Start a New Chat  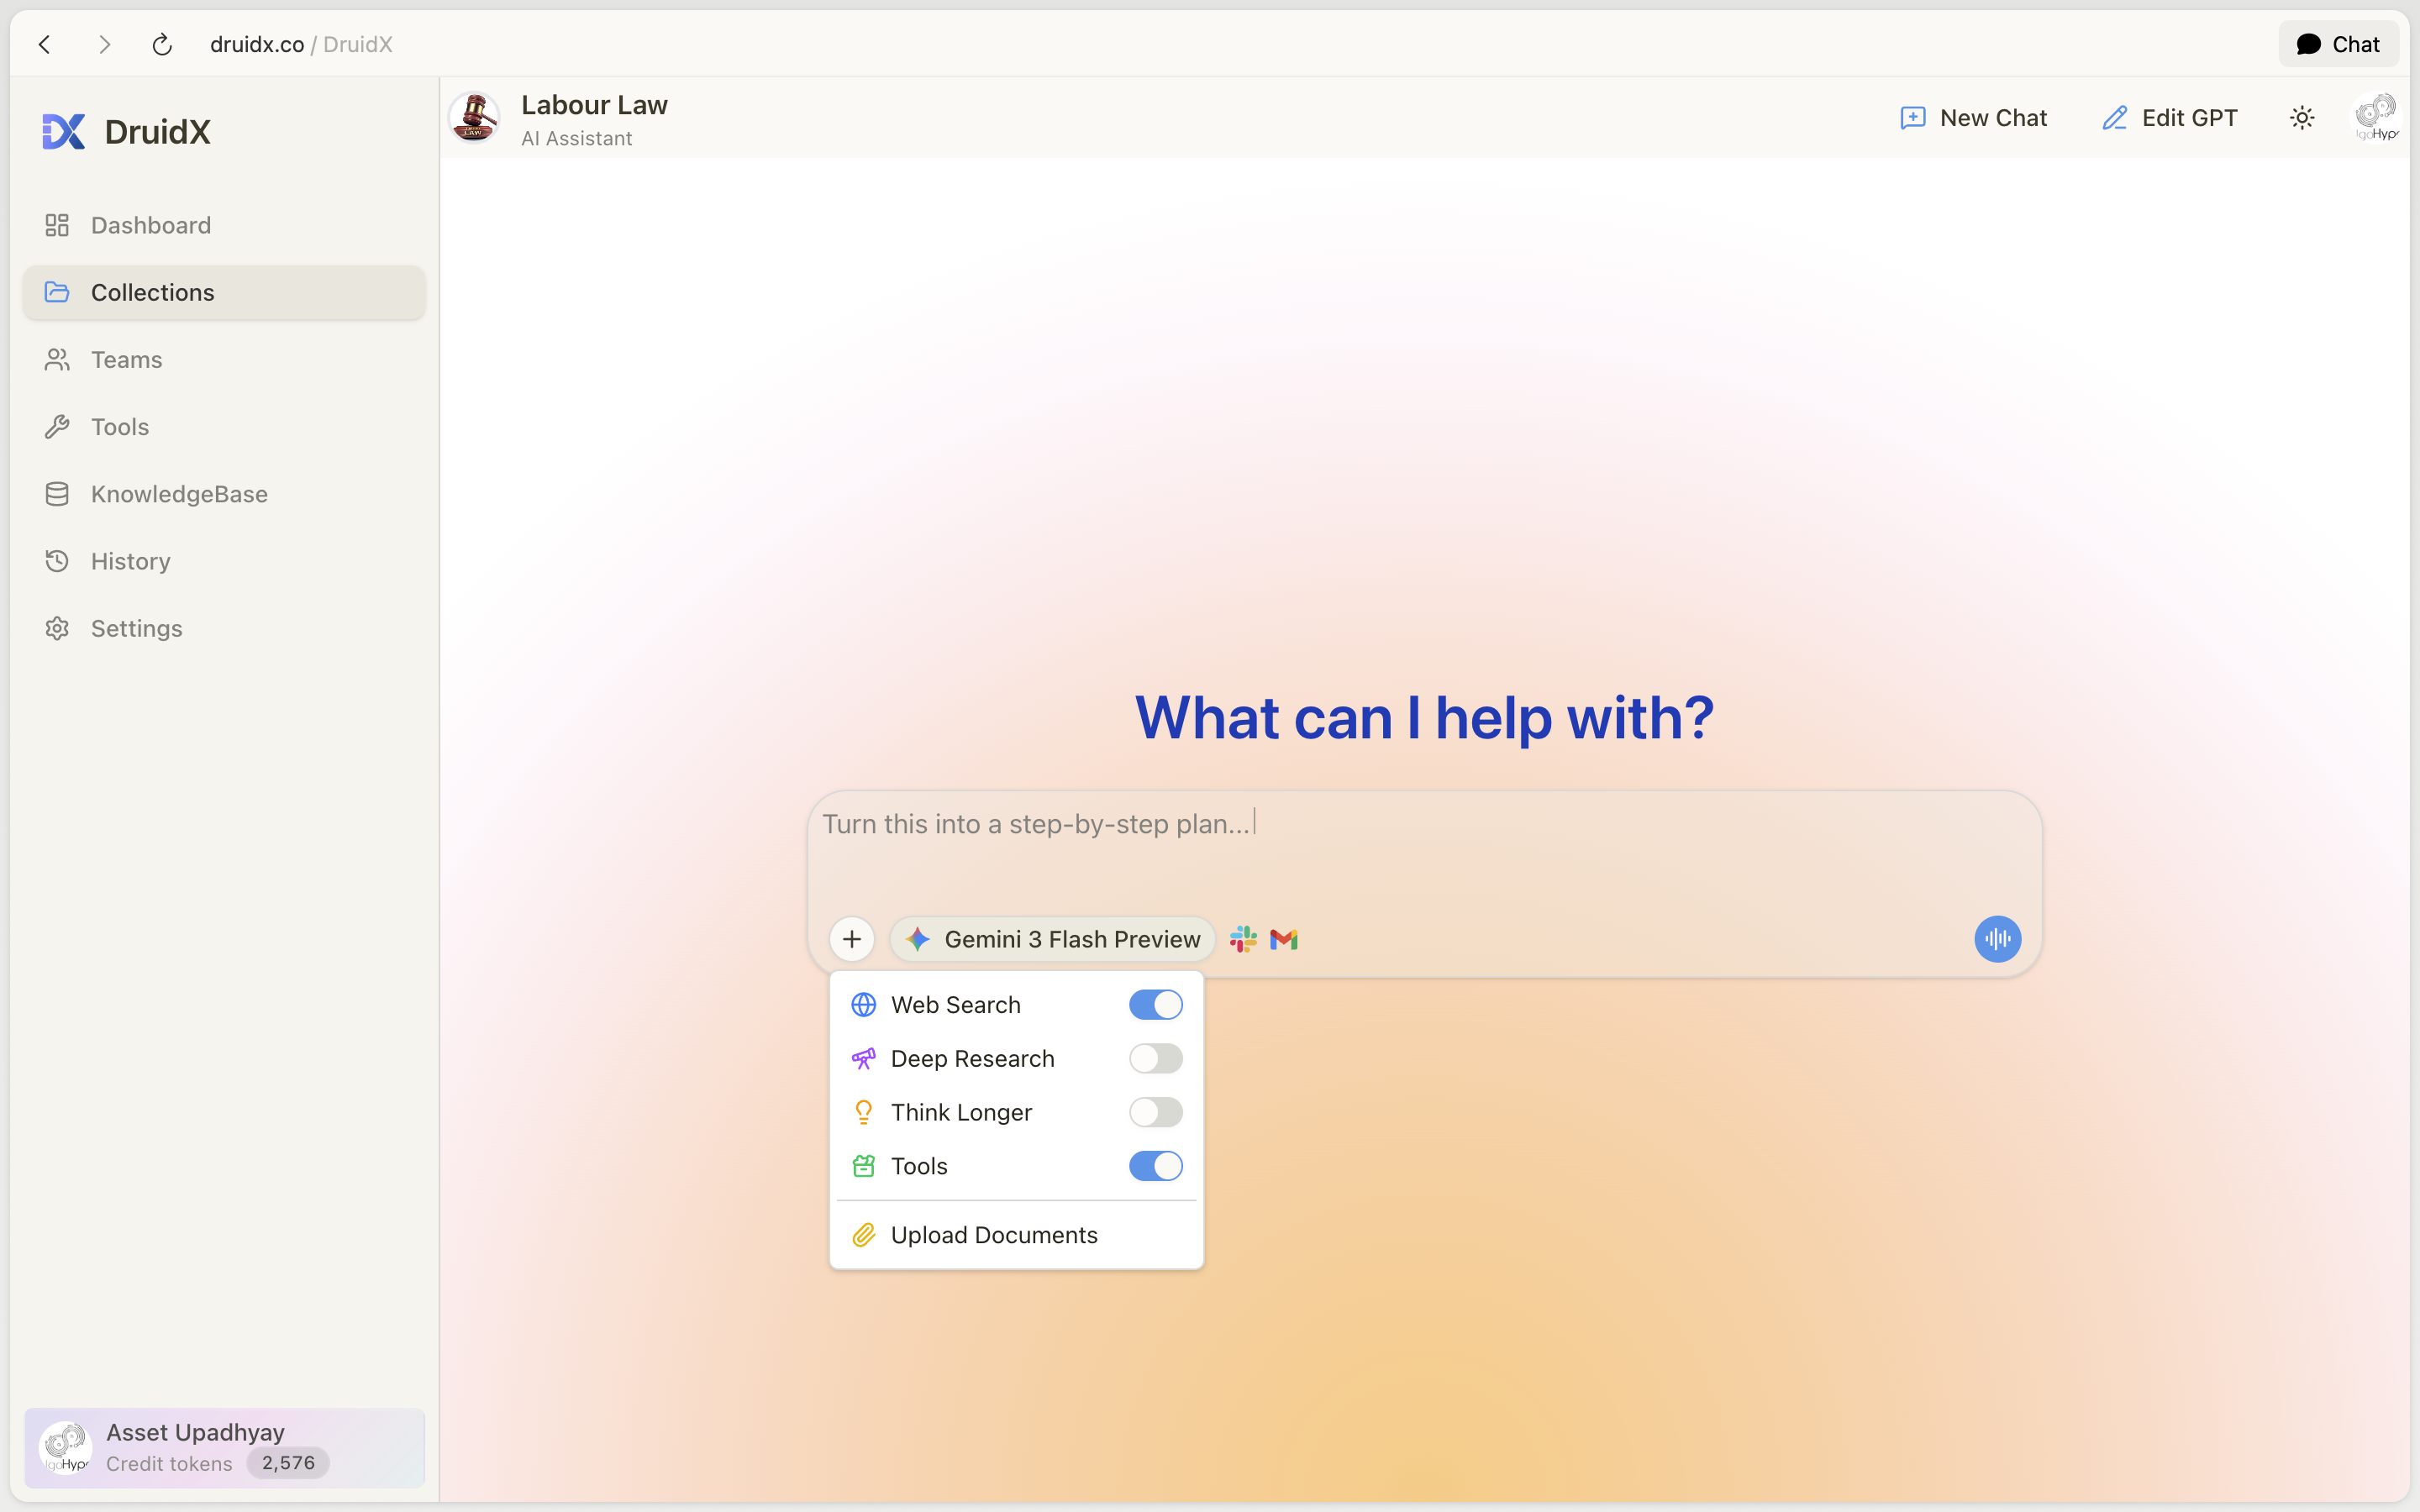(1974, 118)
